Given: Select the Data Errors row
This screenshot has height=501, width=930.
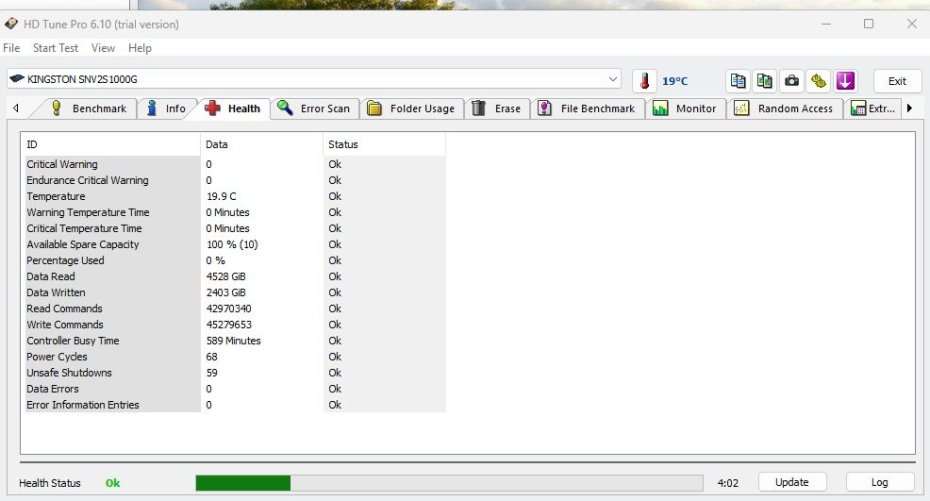Looking at the screenshot, I should pyautogui.click(x=234, y=388).
